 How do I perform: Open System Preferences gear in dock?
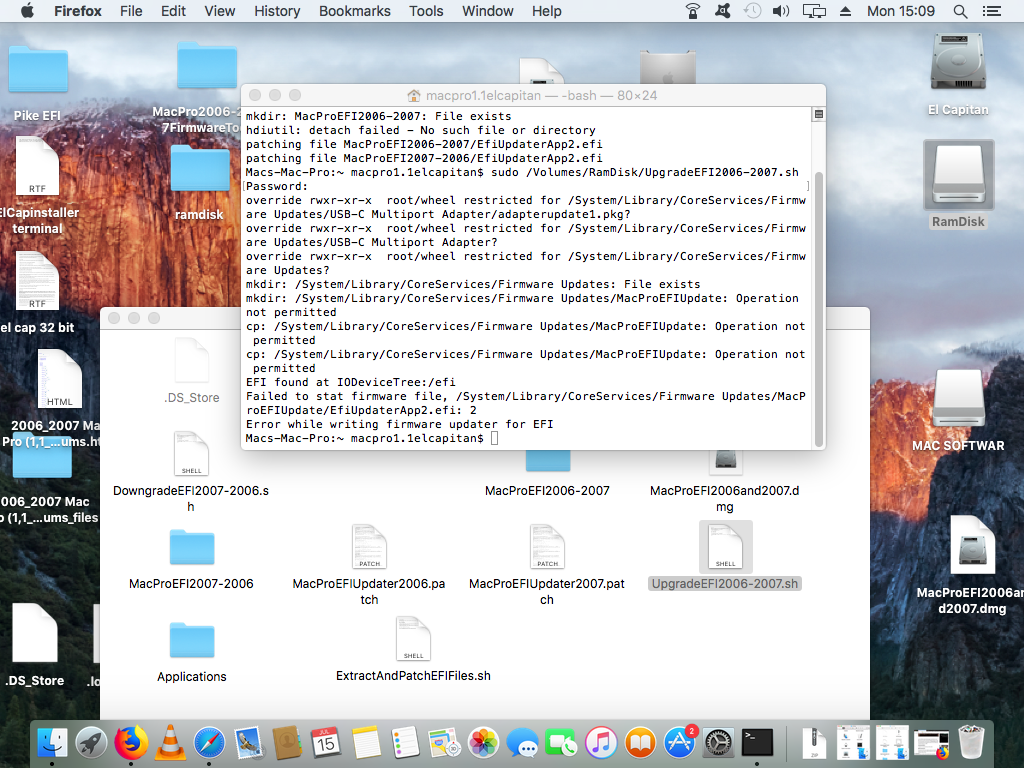718,743
